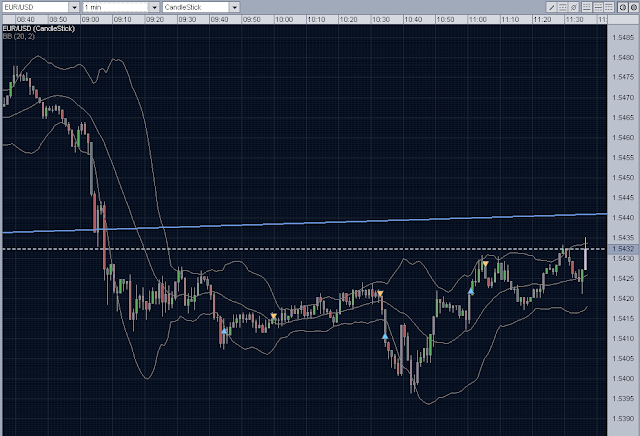
Task: Click the 1.5450 price axis label
Action: 623,178
